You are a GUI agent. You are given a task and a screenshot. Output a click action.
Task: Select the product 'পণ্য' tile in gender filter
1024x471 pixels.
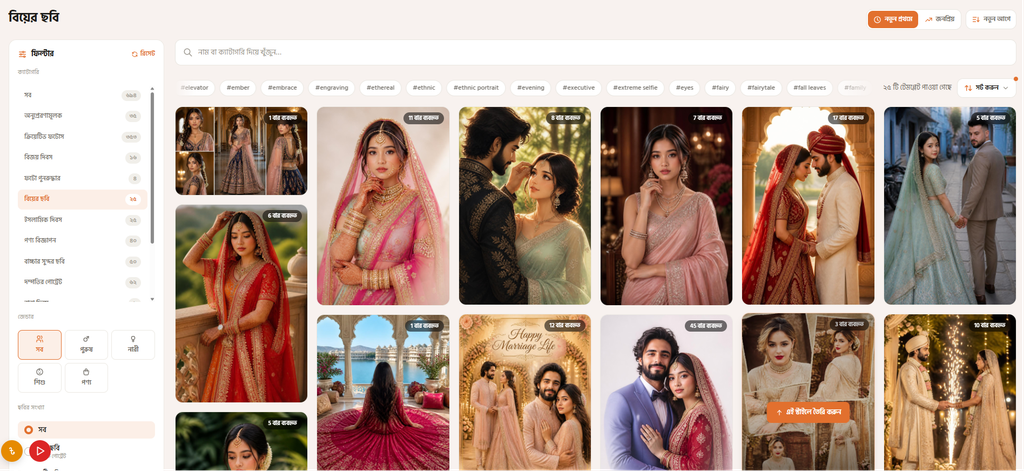(x=86, y=378)
